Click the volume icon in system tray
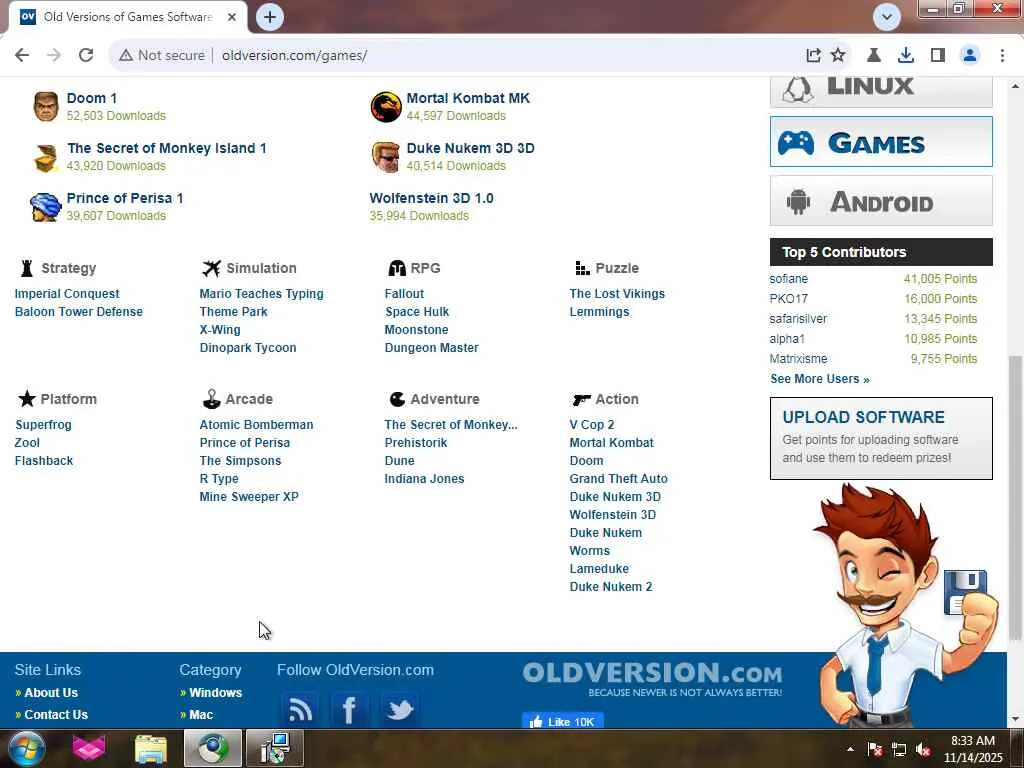The image size is (1024, 768). click(x=923, y=750)
